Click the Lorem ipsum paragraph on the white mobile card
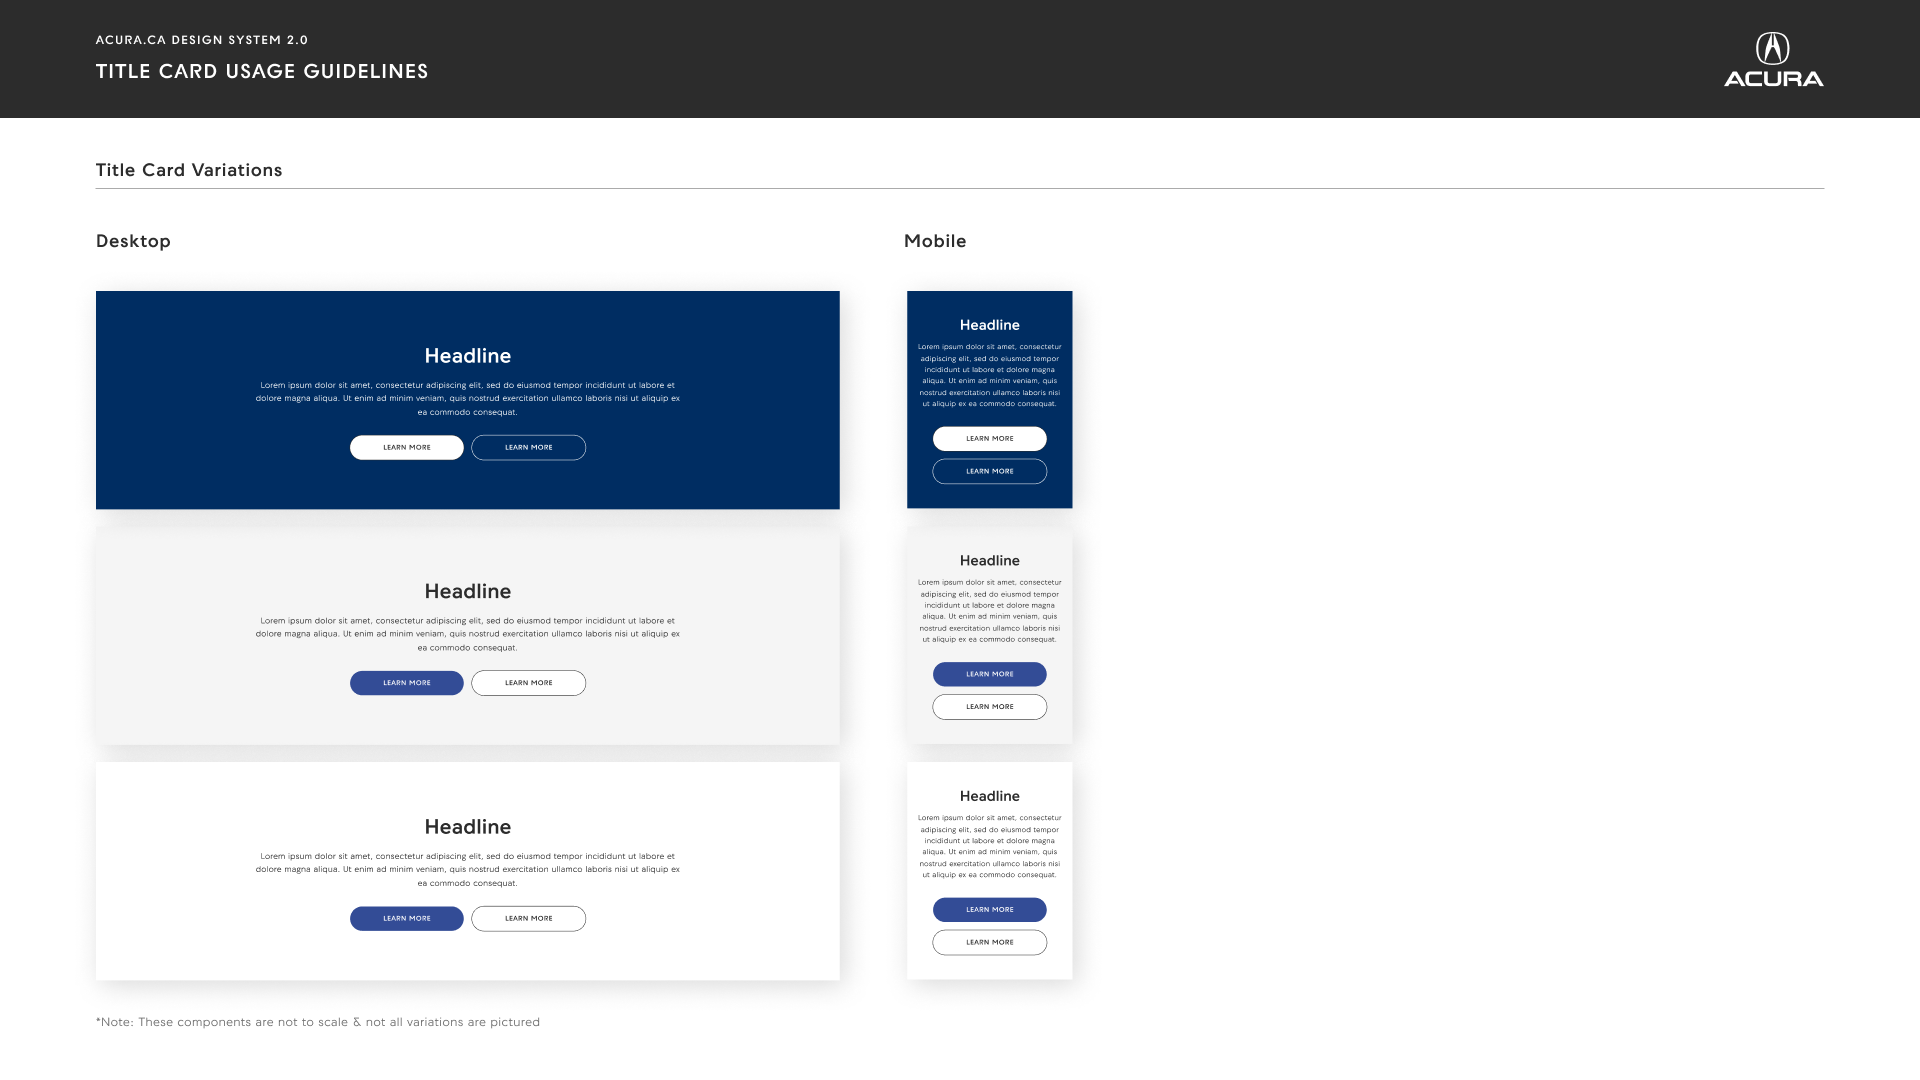This screenshot has height=1080, width=1920. [990, 846]
